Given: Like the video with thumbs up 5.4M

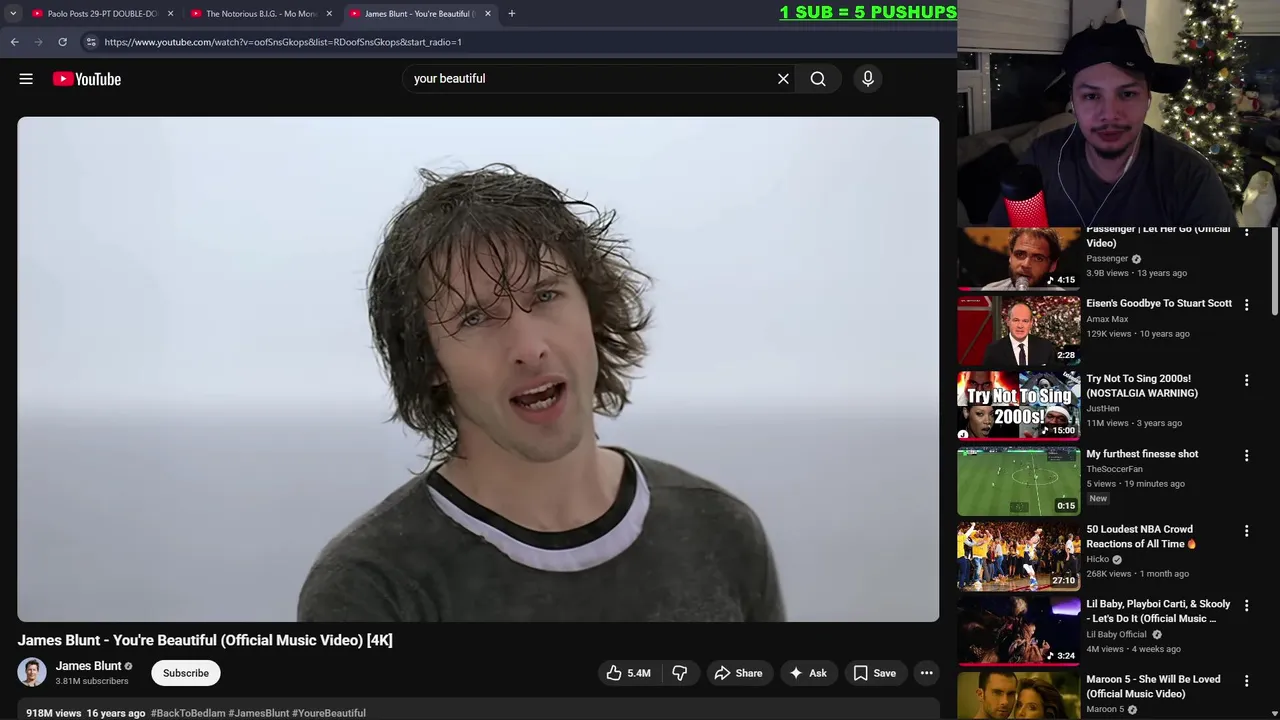Looking at the screenshot, I should (629, 673).
